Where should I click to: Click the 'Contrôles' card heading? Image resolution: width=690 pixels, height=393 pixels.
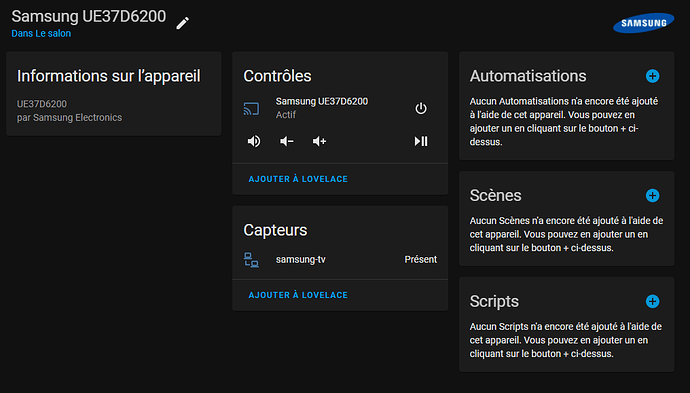[x=277, y=76]
